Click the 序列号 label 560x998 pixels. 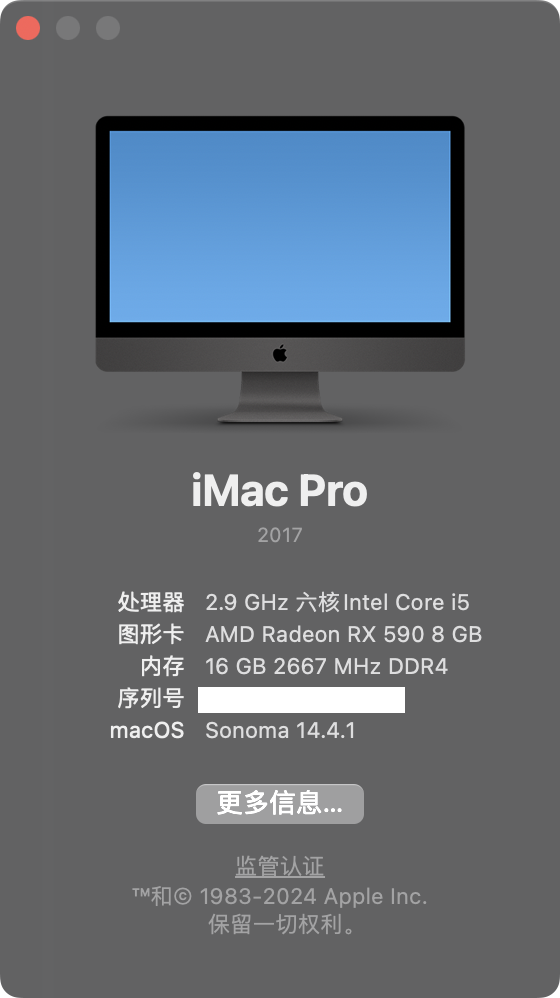[x=151, y=698]
